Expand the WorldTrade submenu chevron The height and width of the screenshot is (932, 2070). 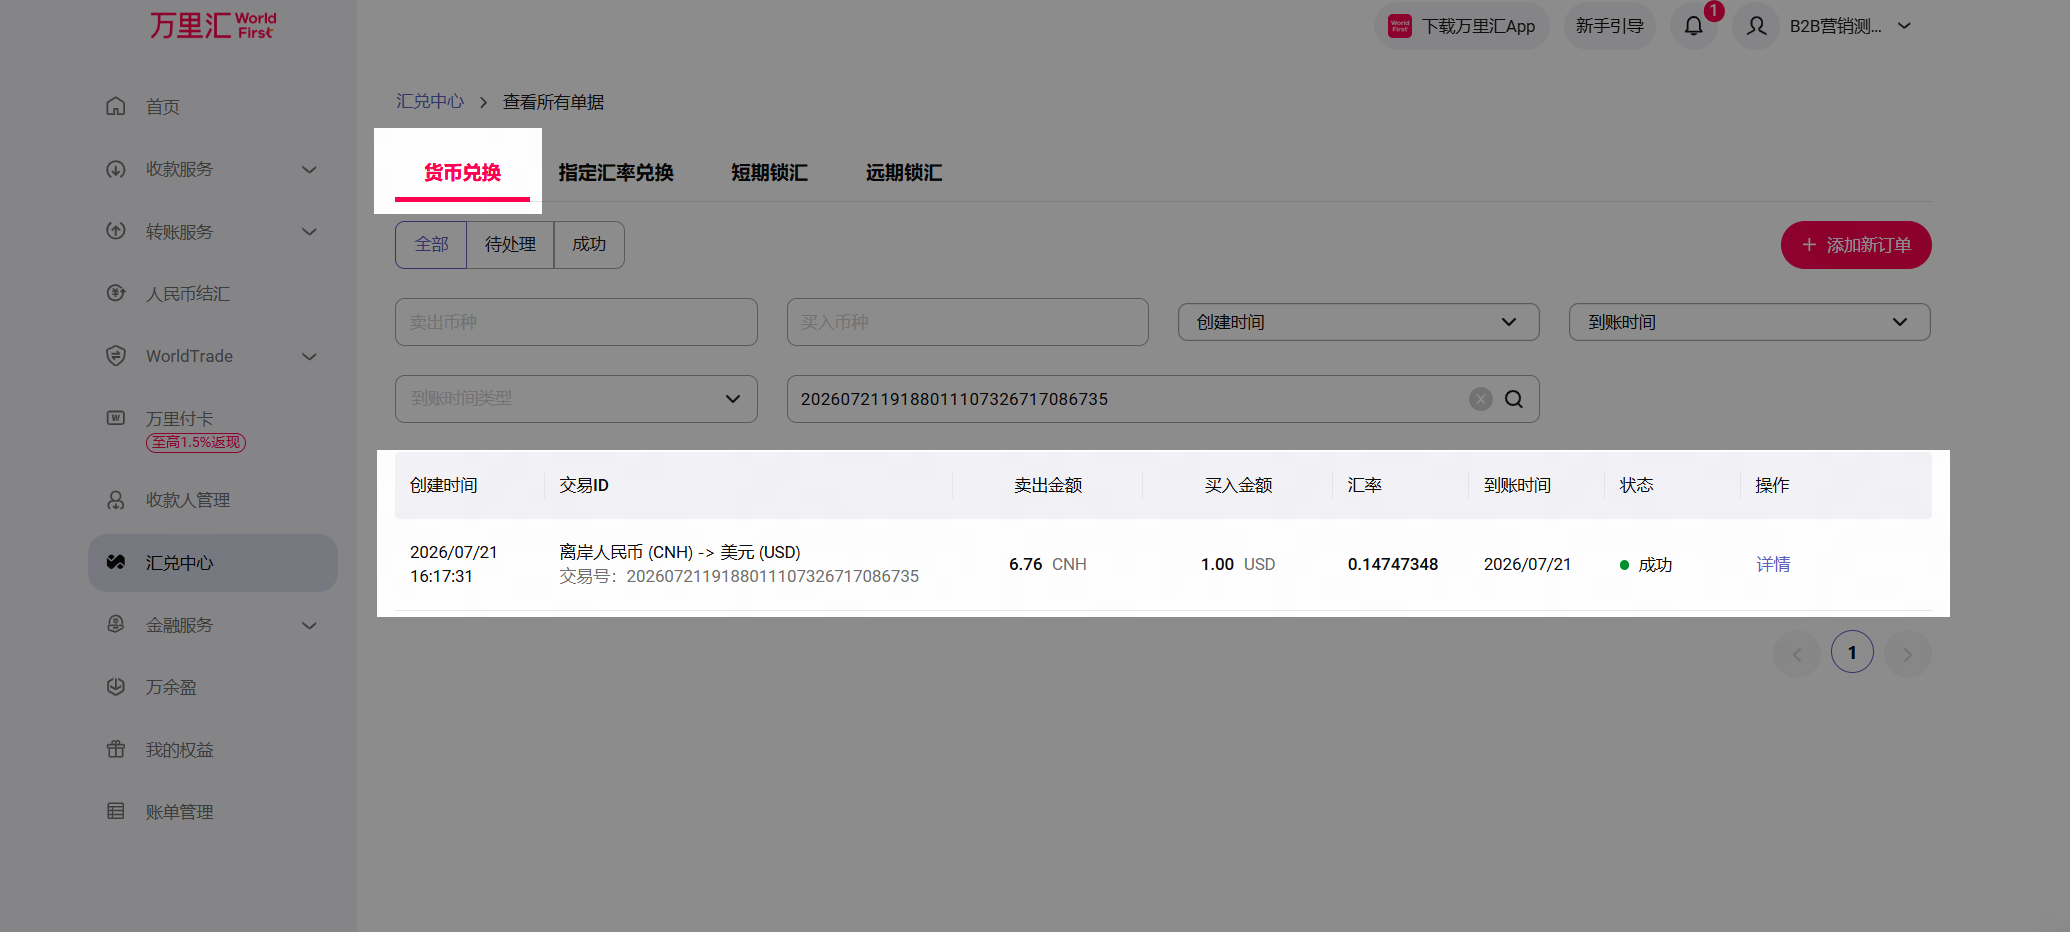tap(310, 357)
